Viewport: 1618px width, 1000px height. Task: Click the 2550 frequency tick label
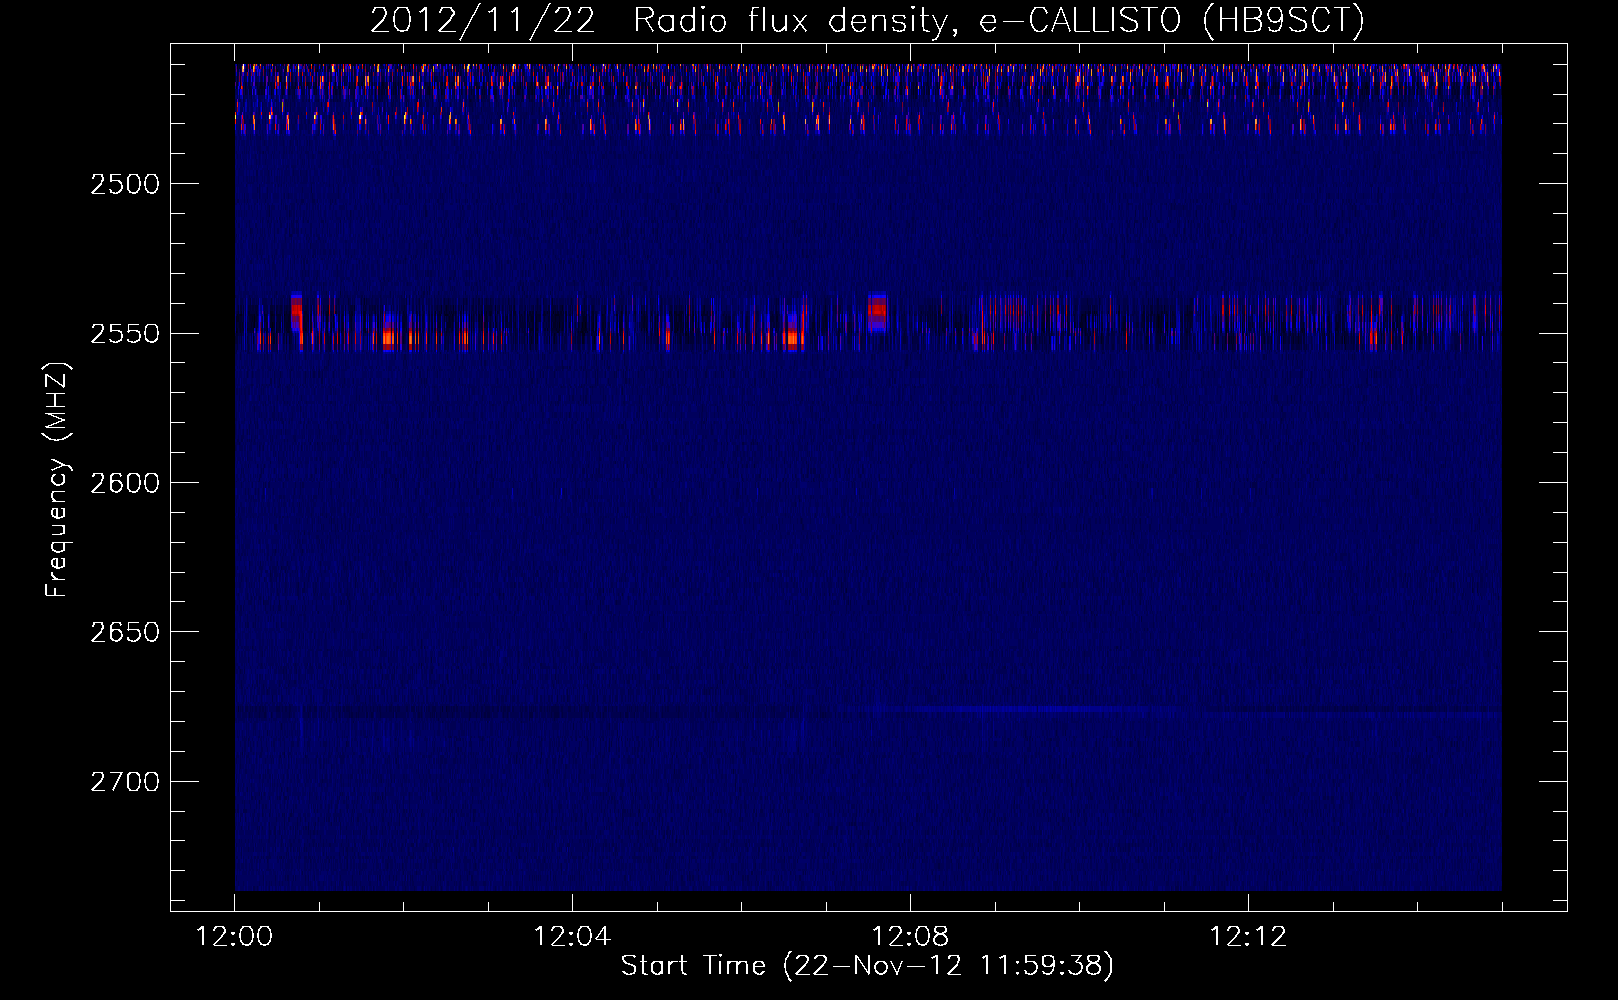[125, 333]
